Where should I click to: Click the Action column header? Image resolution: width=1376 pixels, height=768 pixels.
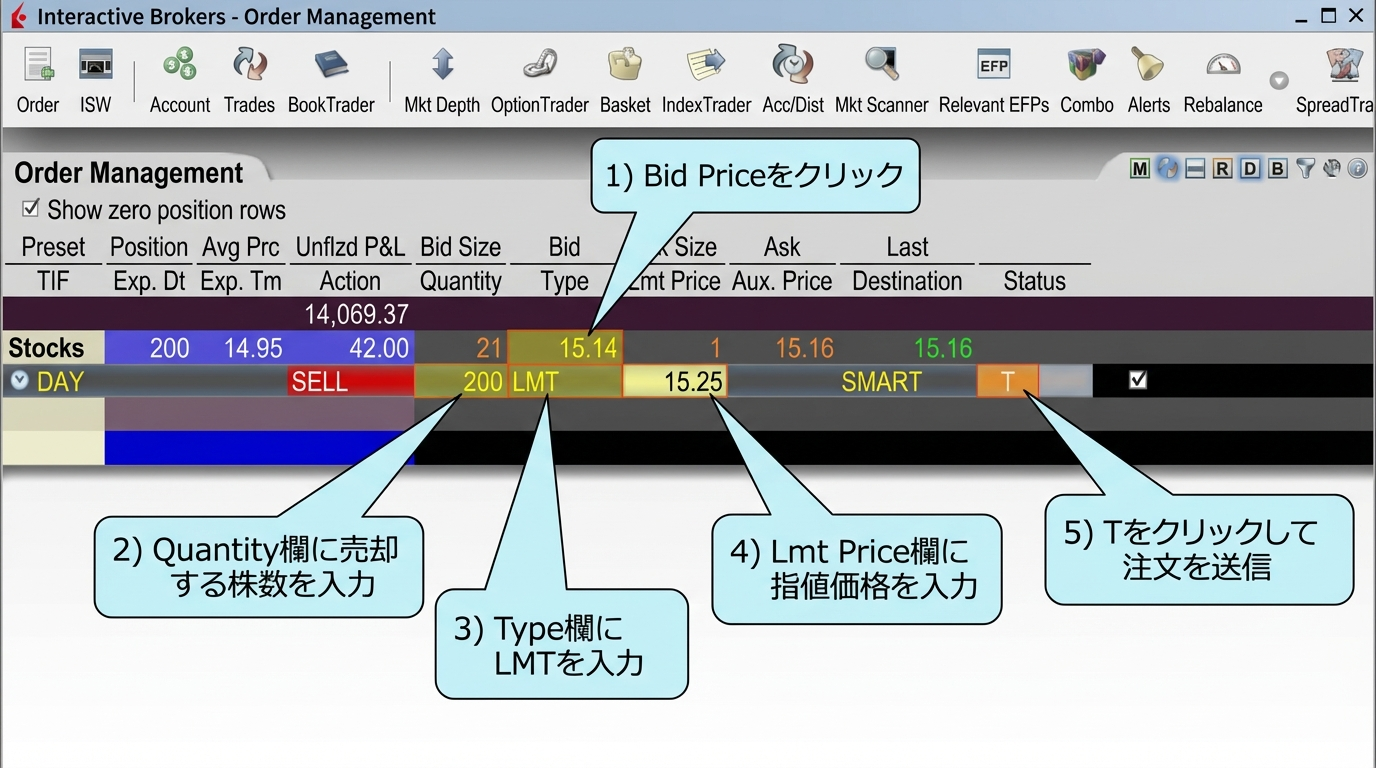pos(350,281)
